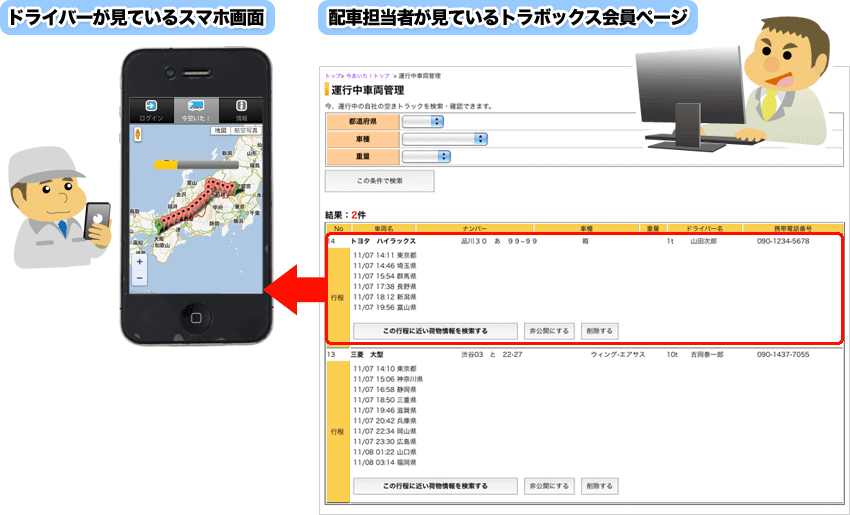
Task: Click phone number 090-1234-5678
Action: coord(783,241)
